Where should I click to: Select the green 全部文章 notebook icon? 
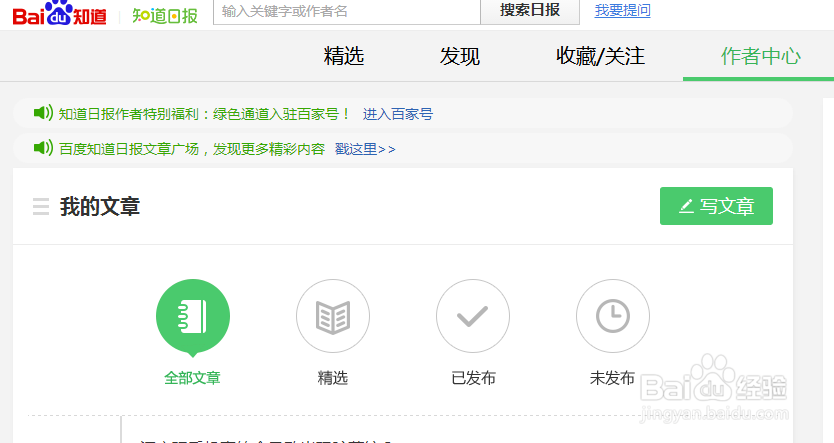tap(193, 316)
